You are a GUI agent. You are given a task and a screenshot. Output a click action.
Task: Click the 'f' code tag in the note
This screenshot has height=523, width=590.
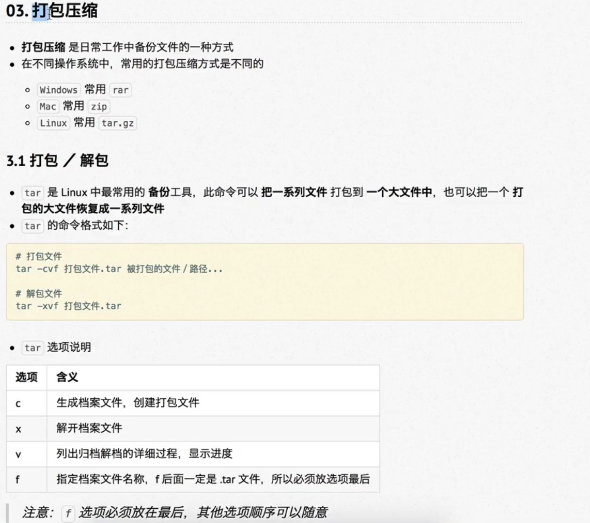point(68,513)
